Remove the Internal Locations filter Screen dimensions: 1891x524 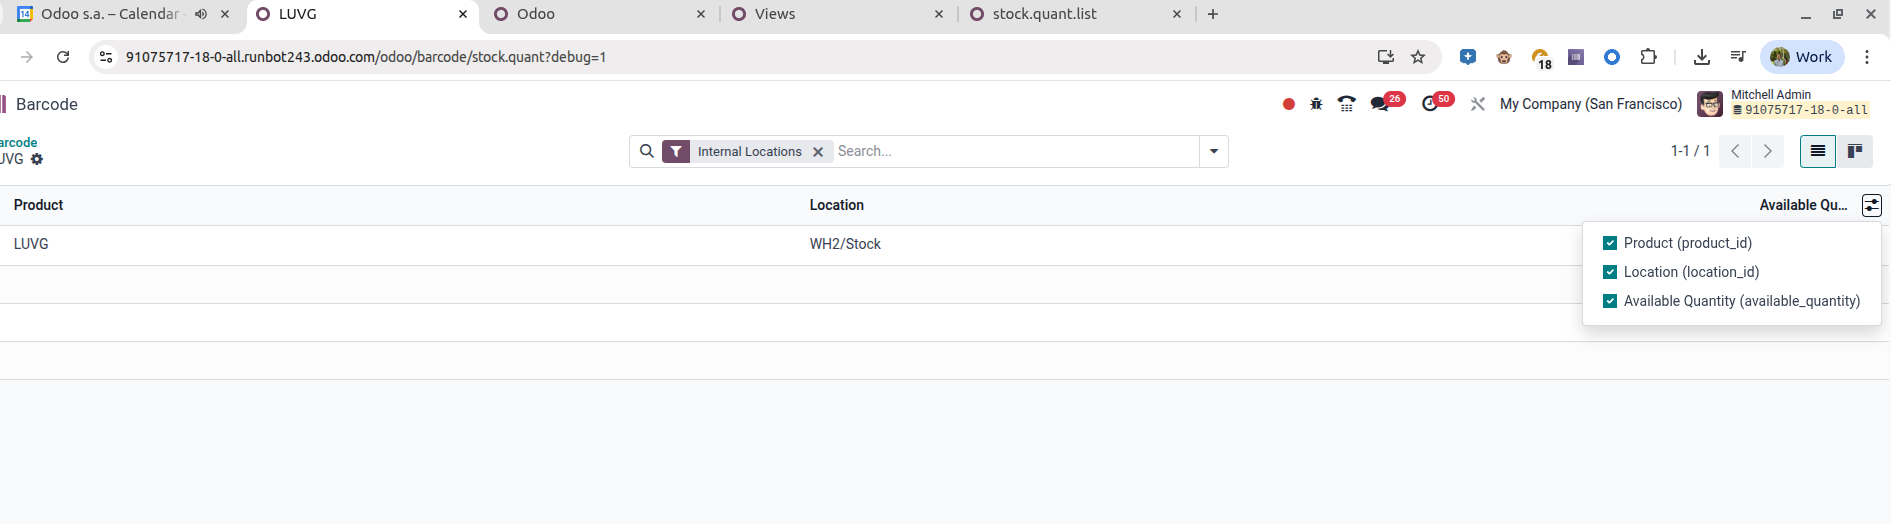point(818,152)
